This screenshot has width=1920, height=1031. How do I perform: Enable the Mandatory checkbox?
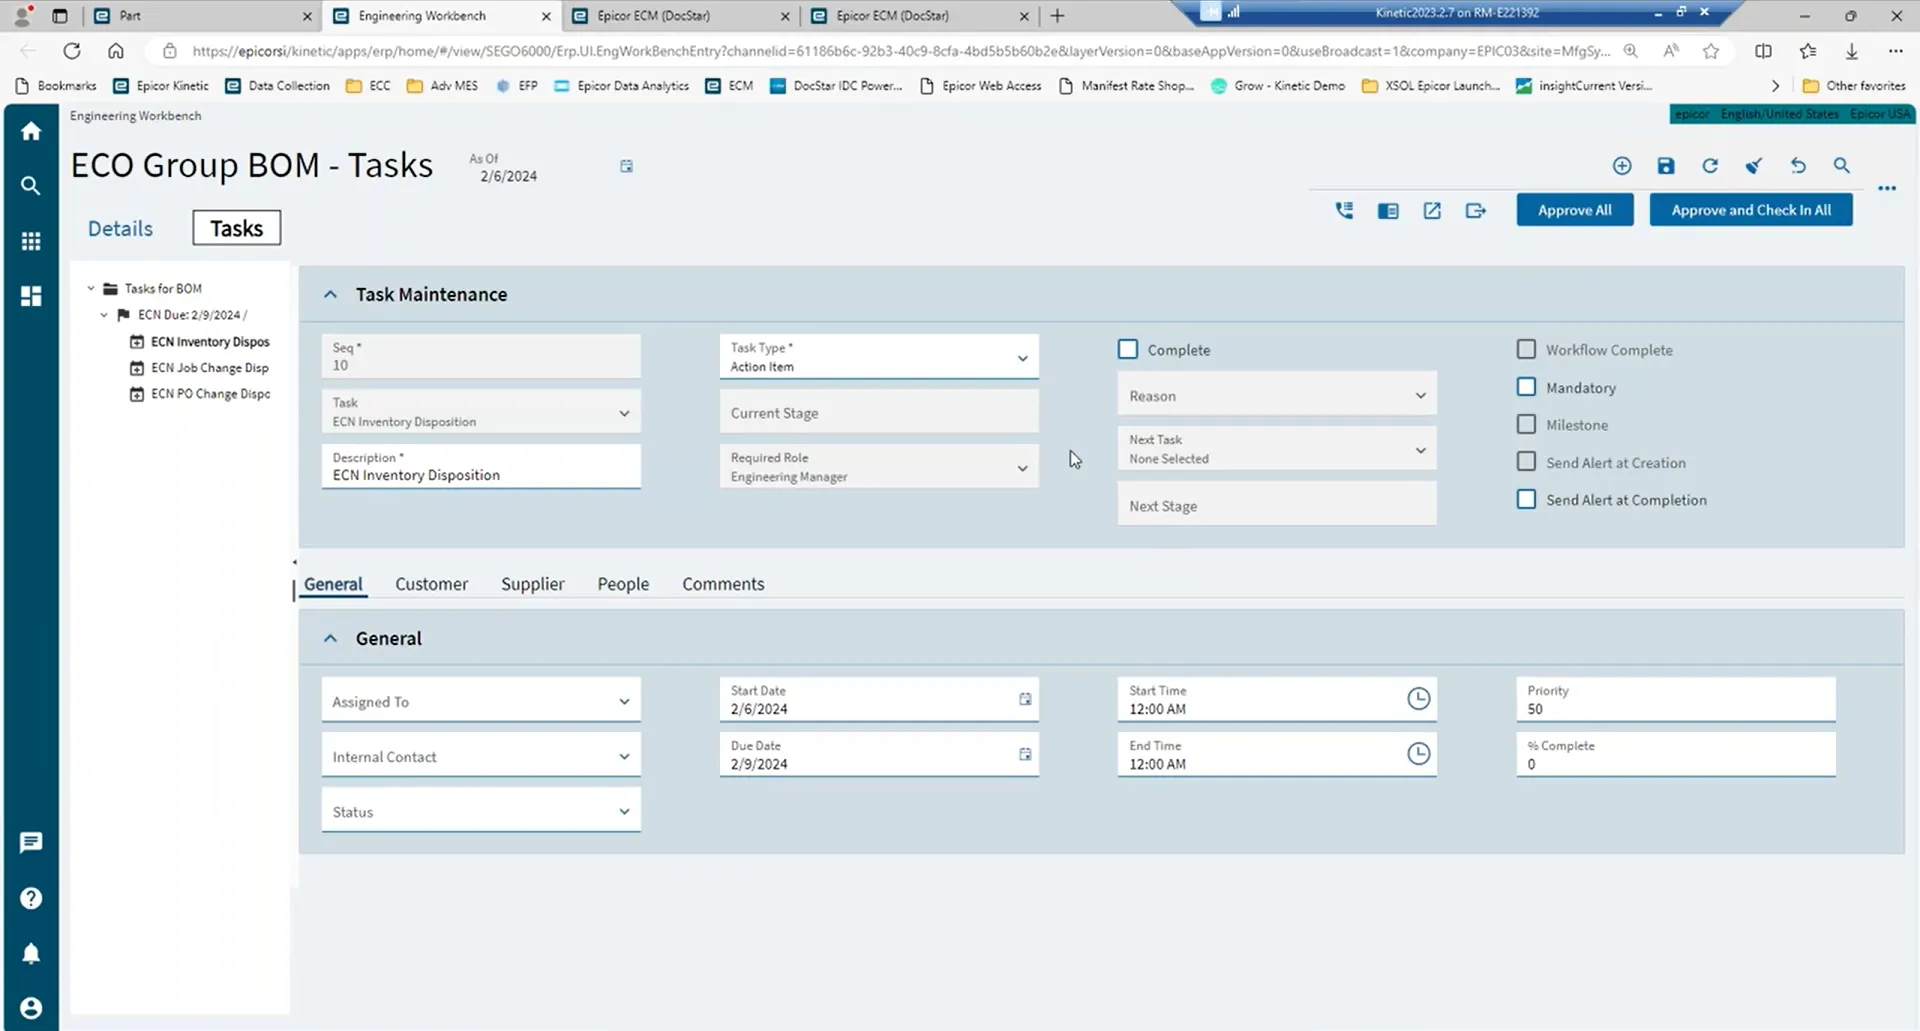pyautogui.click(x=1526, y=387)
